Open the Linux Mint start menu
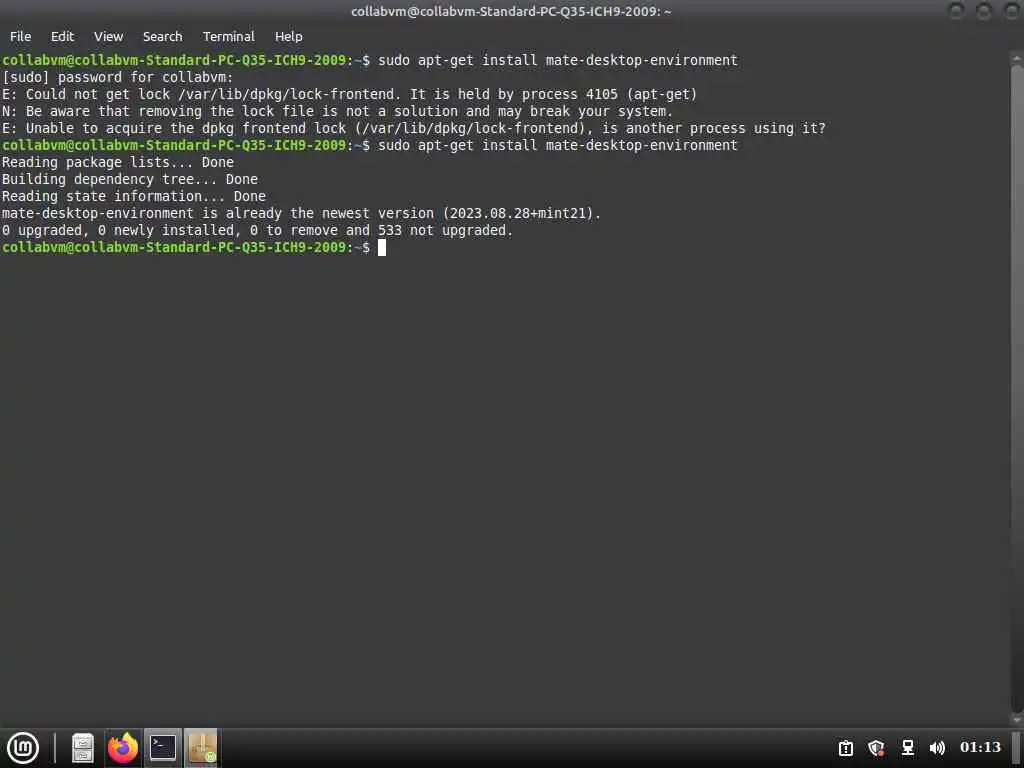The height and width of the screenshot is (768, 1024). coord(23,748)
